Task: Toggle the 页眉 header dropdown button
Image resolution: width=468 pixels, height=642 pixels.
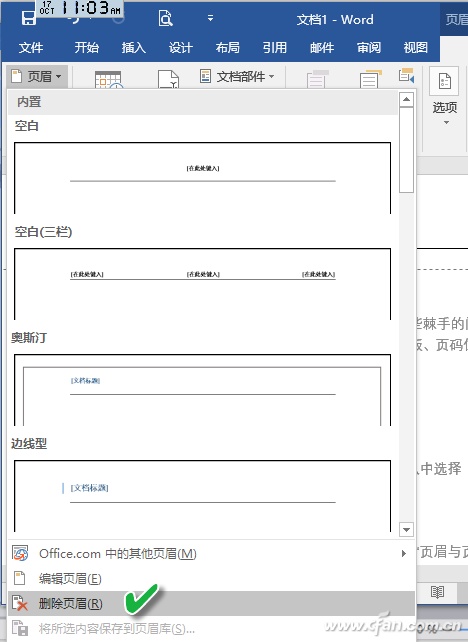Action: pyautogui.click(x=37, y=76)
